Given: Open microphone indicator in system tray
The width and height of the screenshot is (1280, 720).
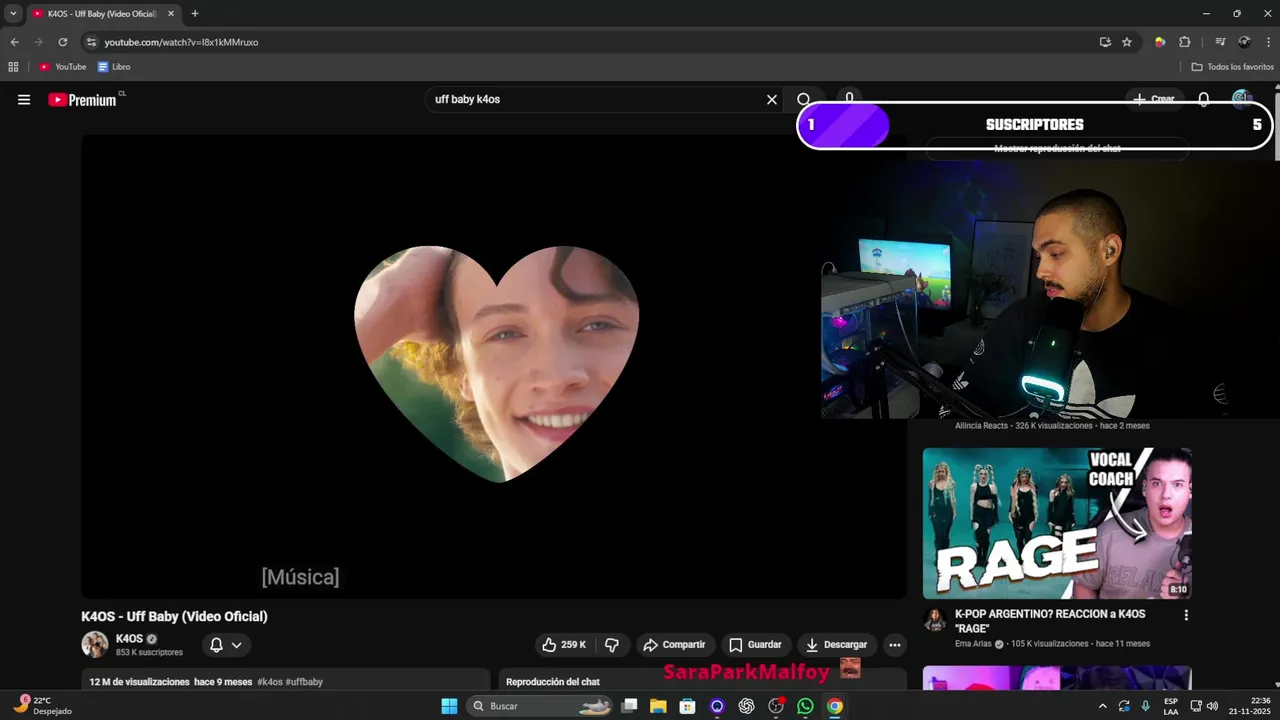Looking at the screenshot, I should (1145, 706).
